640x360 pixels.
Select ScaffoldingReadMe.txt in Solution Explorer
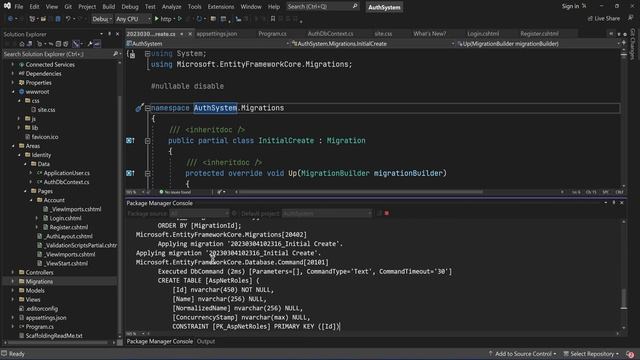54,336
